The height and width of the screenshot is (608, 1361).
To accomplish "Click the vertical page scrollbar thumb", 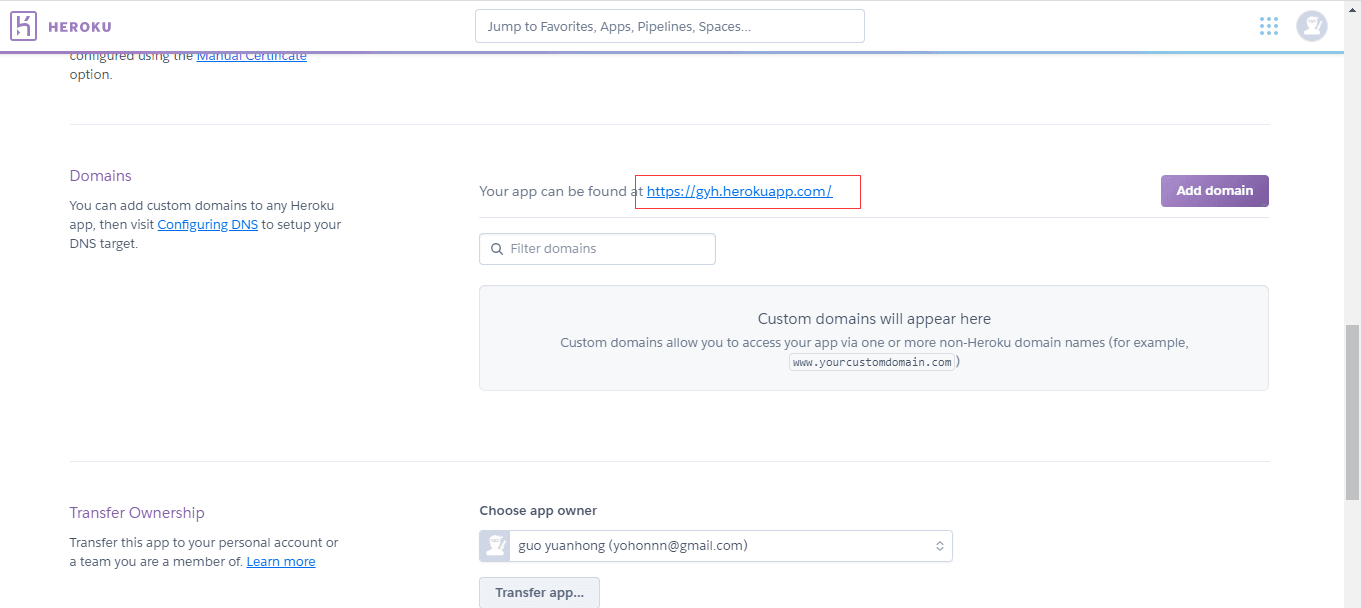I will [x=1352, y=412].
